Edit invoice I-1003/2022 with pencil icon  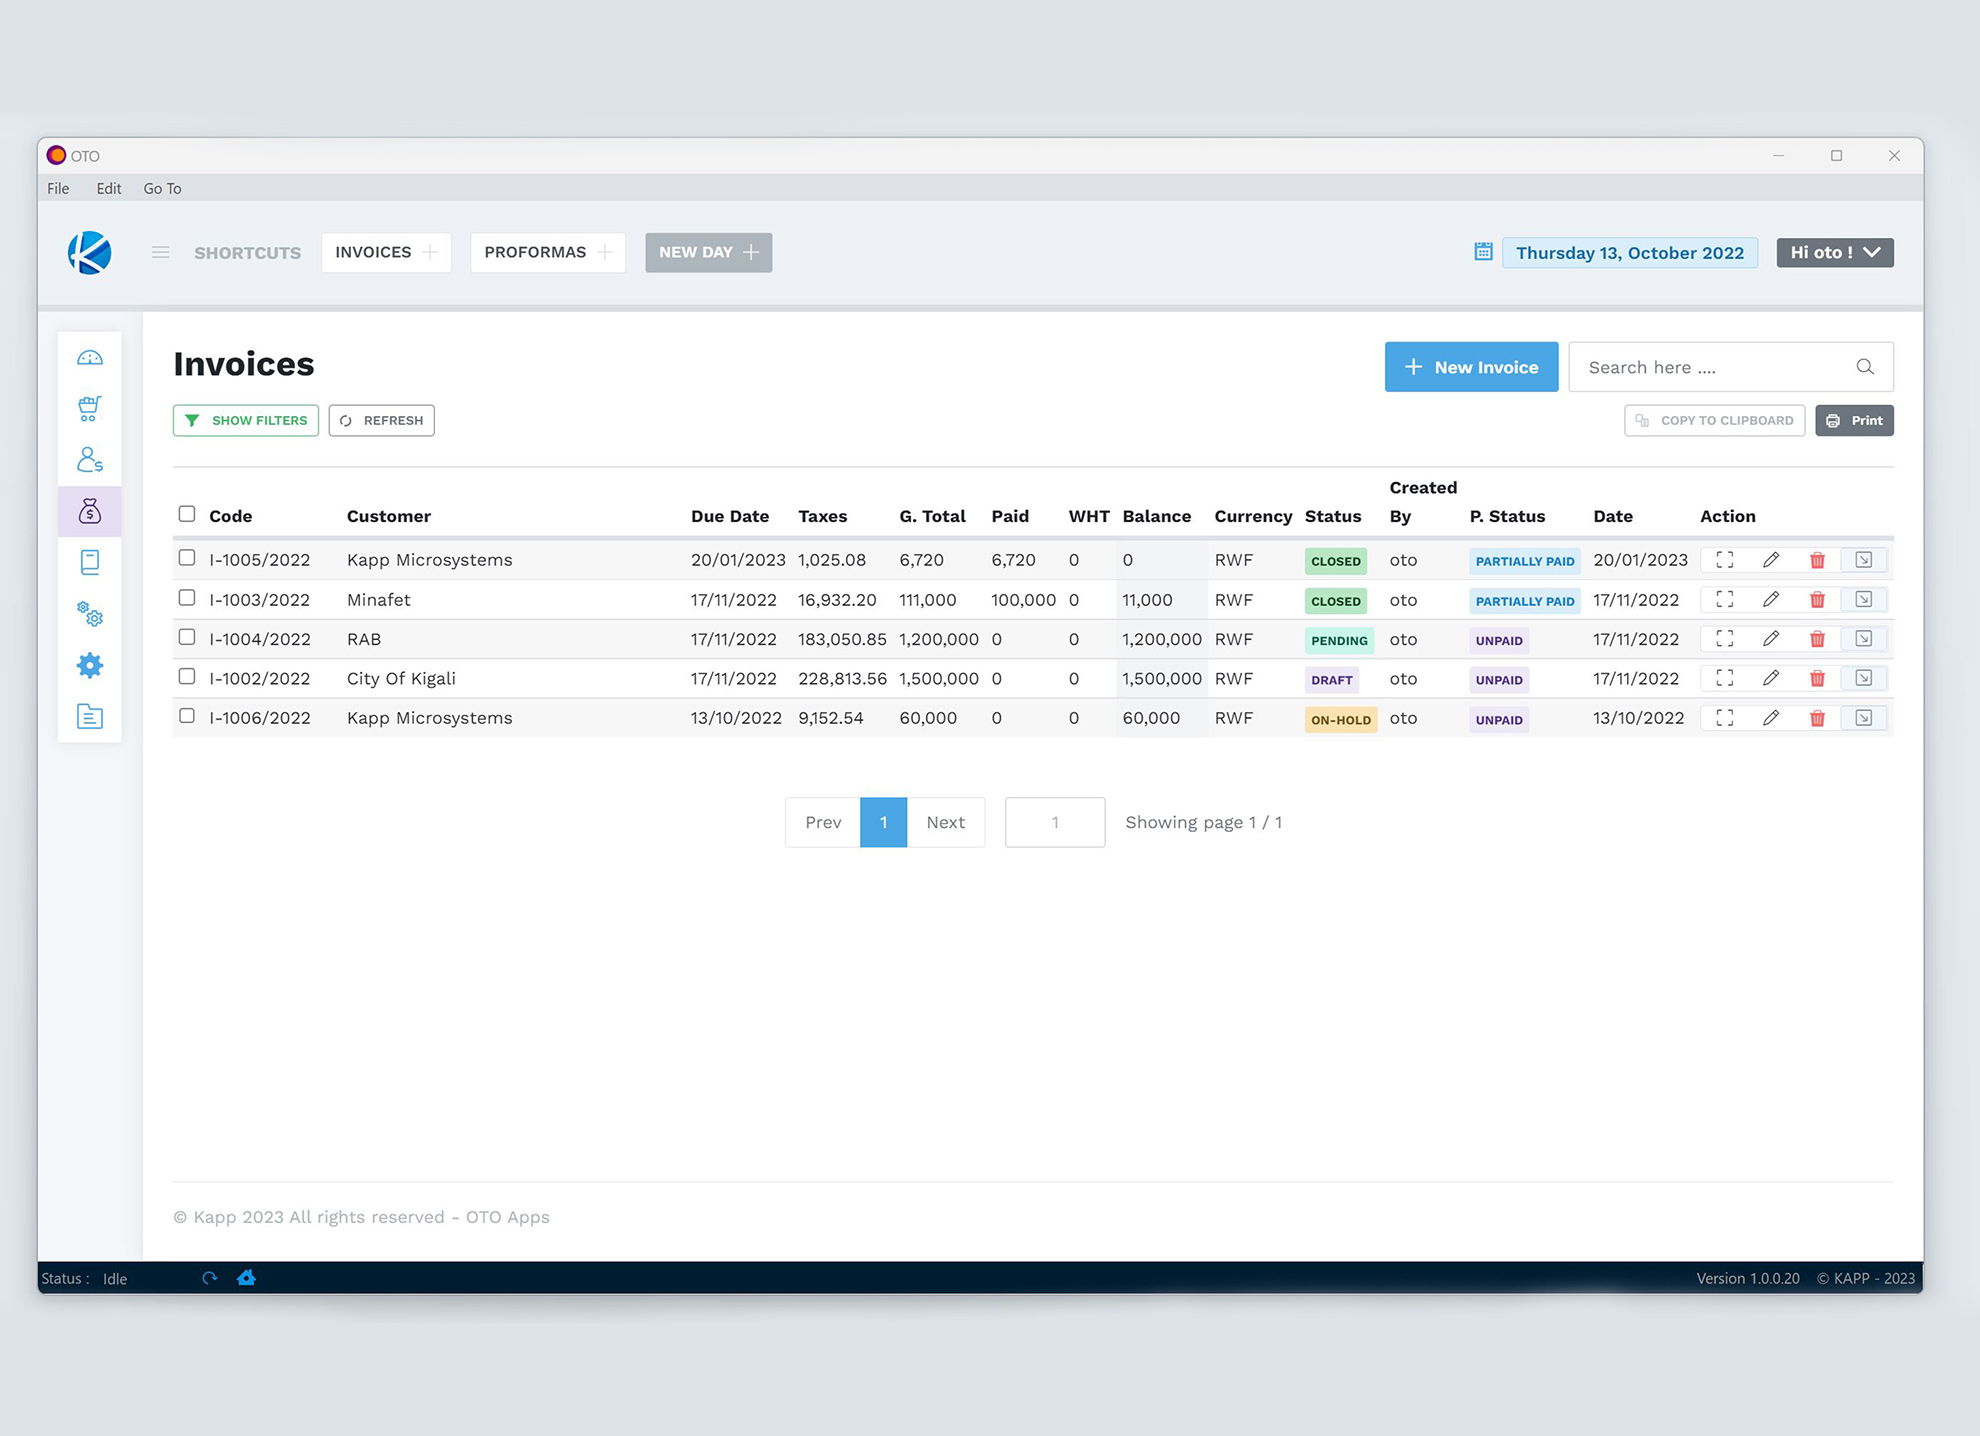(1771, 600)
